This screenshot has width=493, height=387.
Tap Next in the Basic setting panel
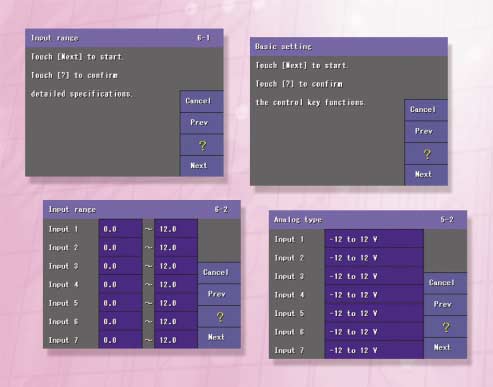427,175
